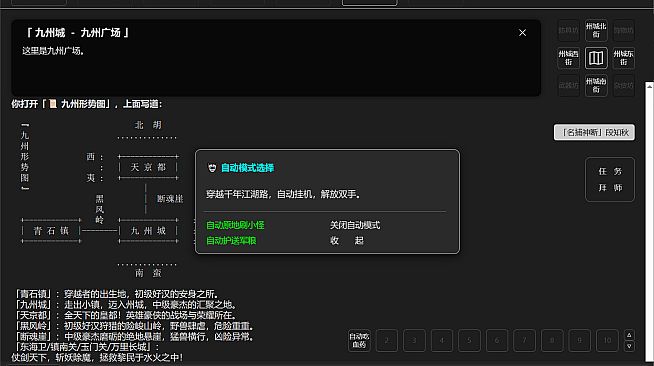Click 北胡 label above the map
Screen dimensions: 654x366
[148, 125]
